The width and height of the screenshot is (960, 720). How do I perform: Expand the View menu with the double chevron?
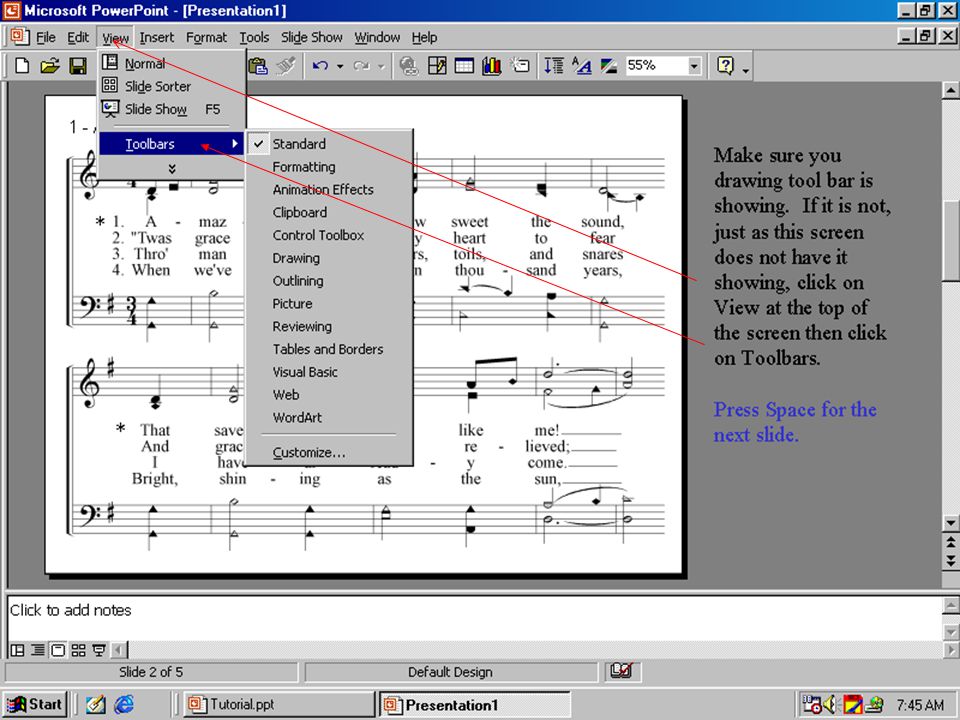[x=172, y=169]
